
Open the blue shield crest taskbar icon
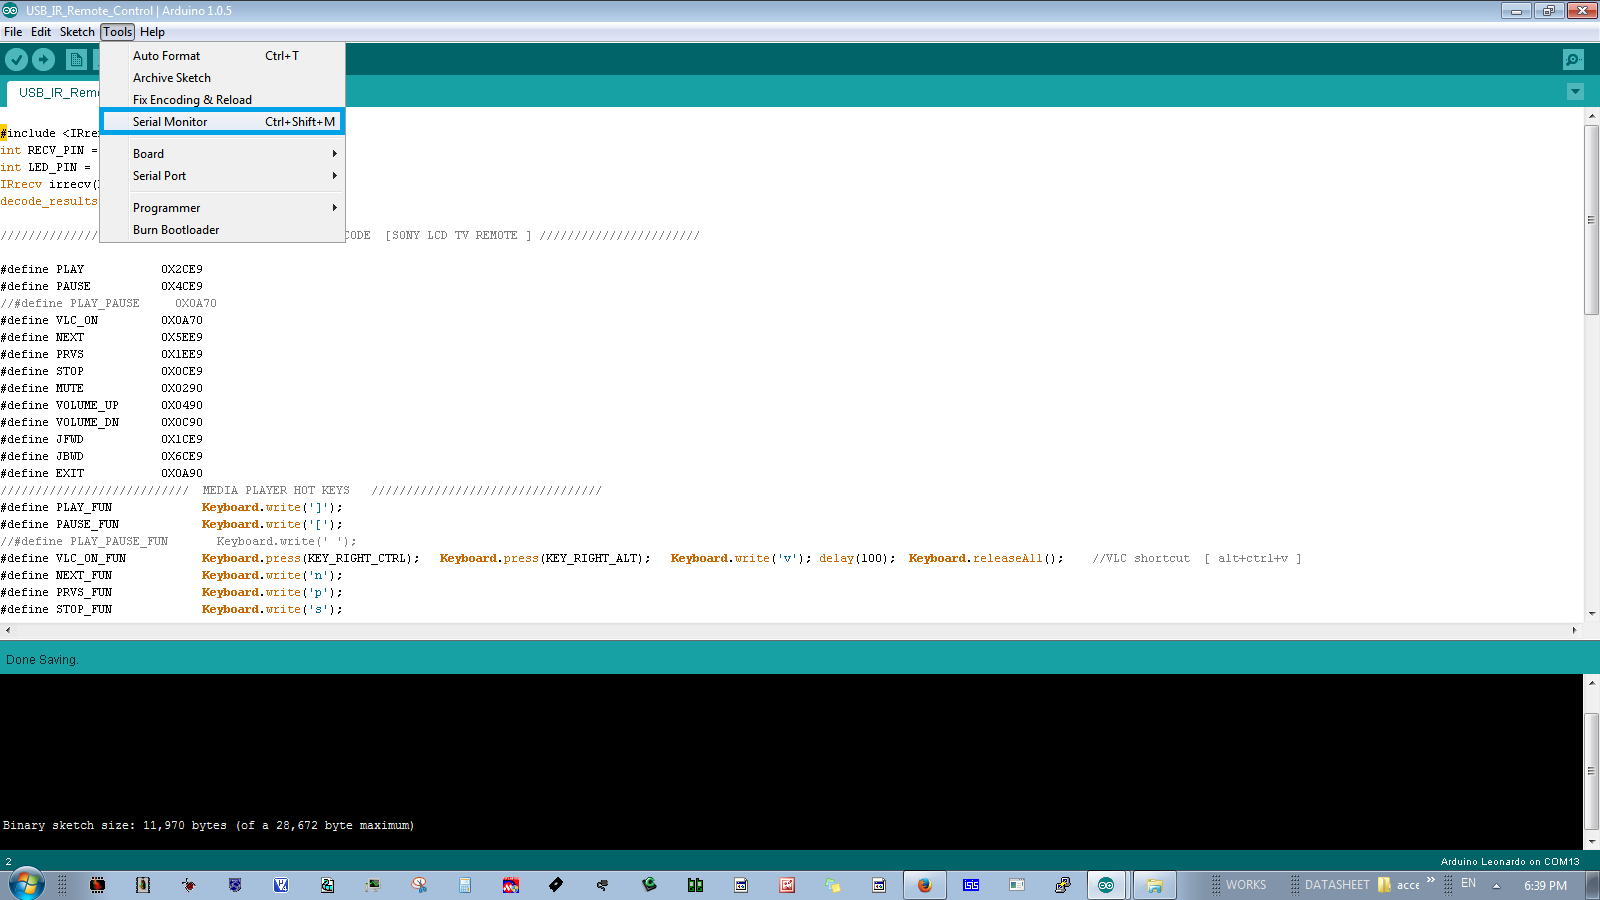[x=235, y=885]
